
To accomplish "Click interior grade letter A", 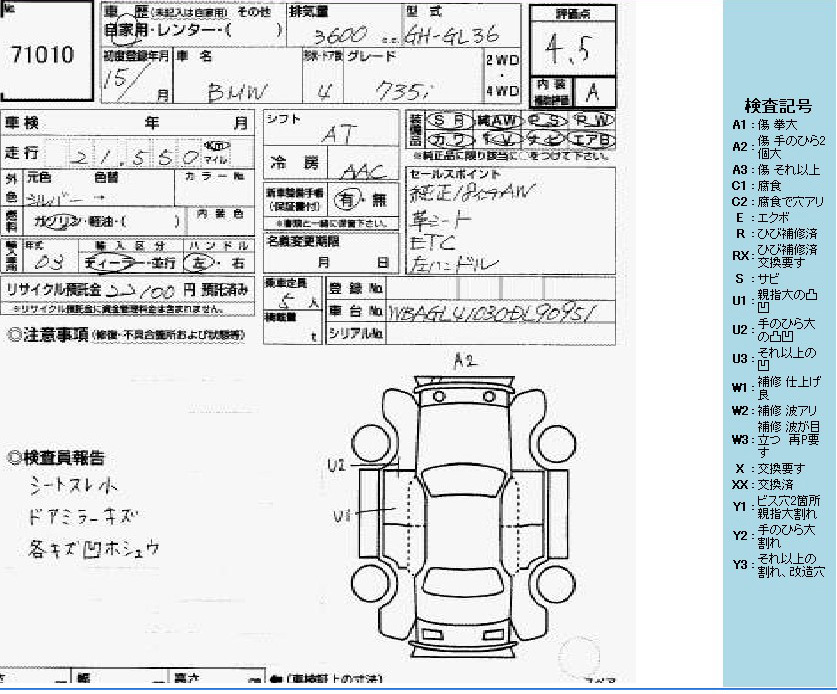I will (593, 93).
